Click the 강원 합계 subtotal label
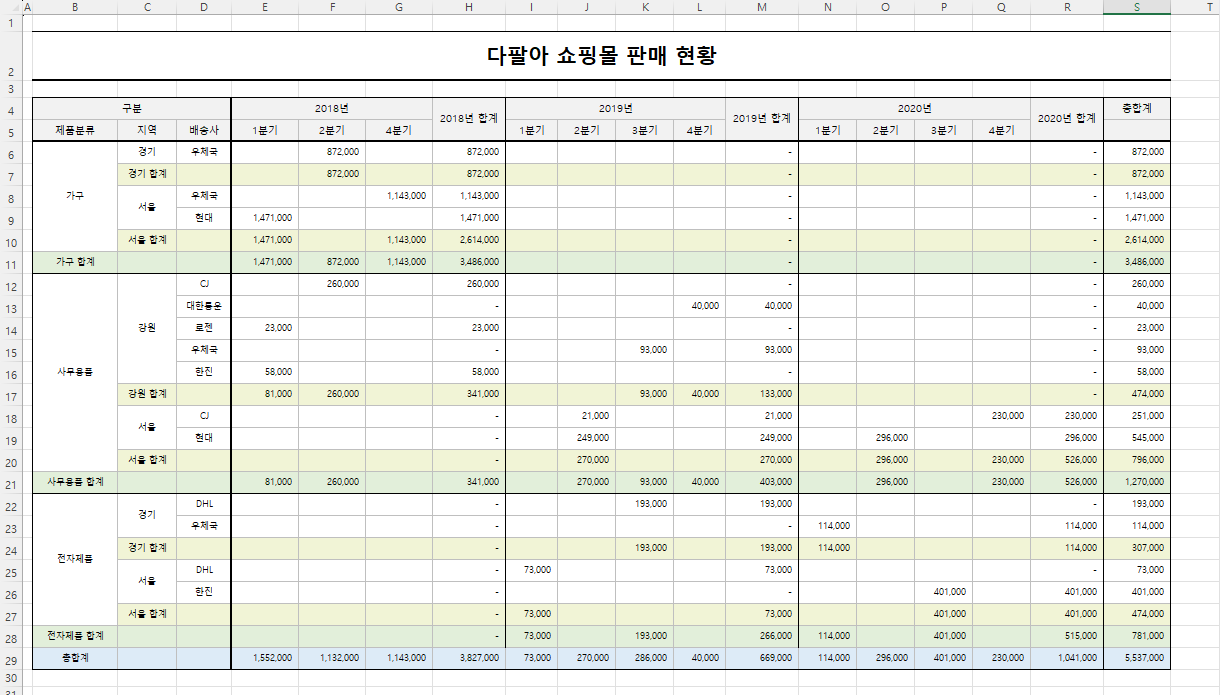 click(x=147, y=394)
